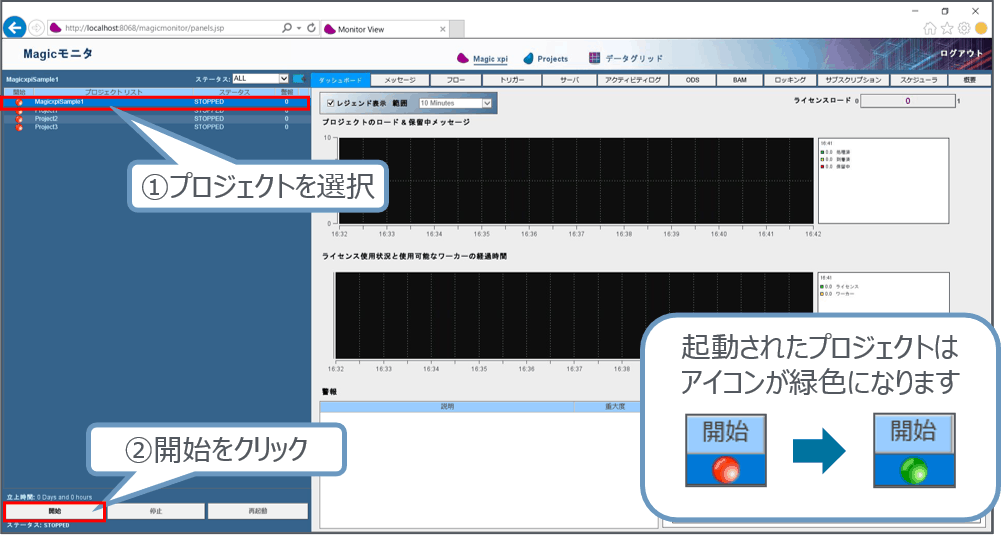The width and height of the screenshot is (1001, 535).
Task: Click the ログアウト logout link
Action: 963,54
